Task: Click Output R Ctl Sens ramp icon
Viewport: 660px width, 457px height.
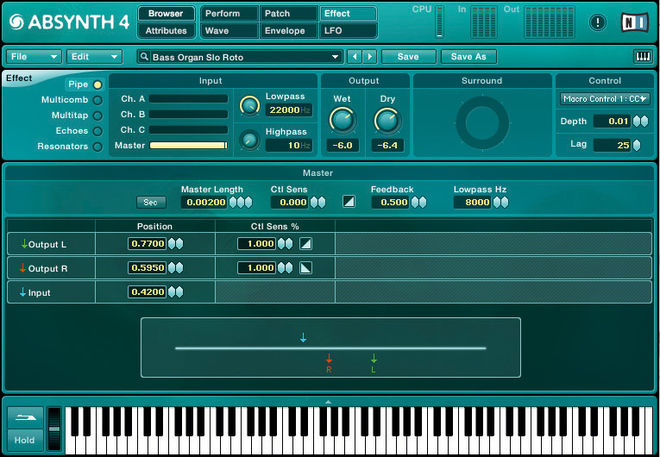Action: click(x=306, y=268)
